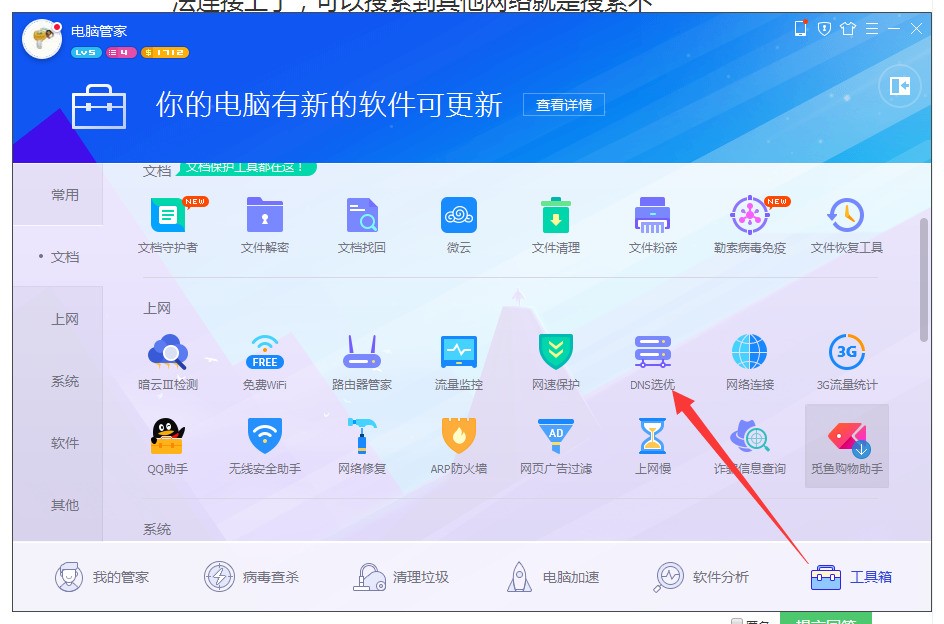
Task: Launch QQ助手 tool
Action: 168,446
